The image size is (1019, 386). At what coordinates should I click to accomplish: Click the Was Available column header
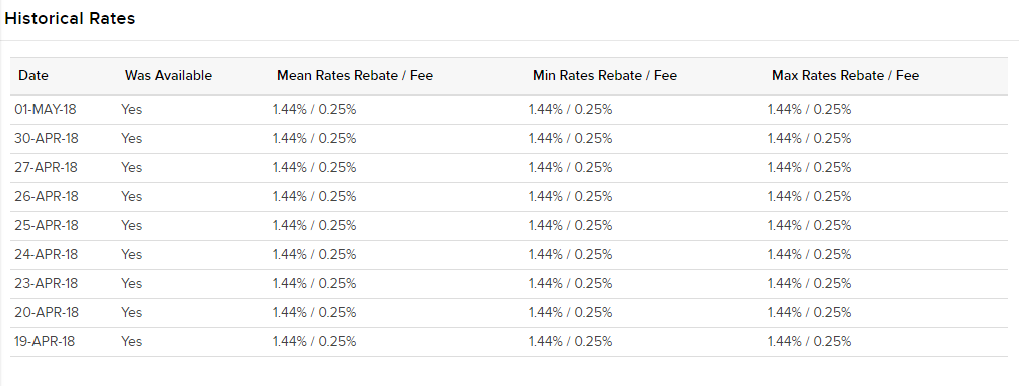click(x=168, y=75)
